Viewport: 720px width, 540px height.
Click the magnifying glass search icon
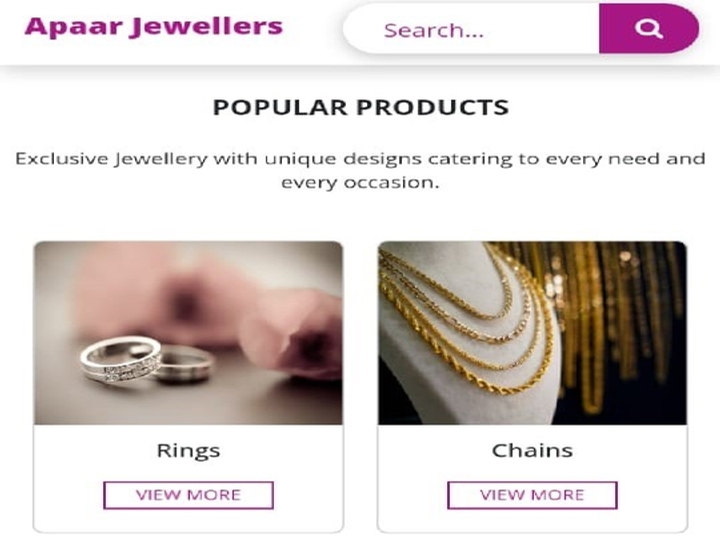tap(649, 29)
